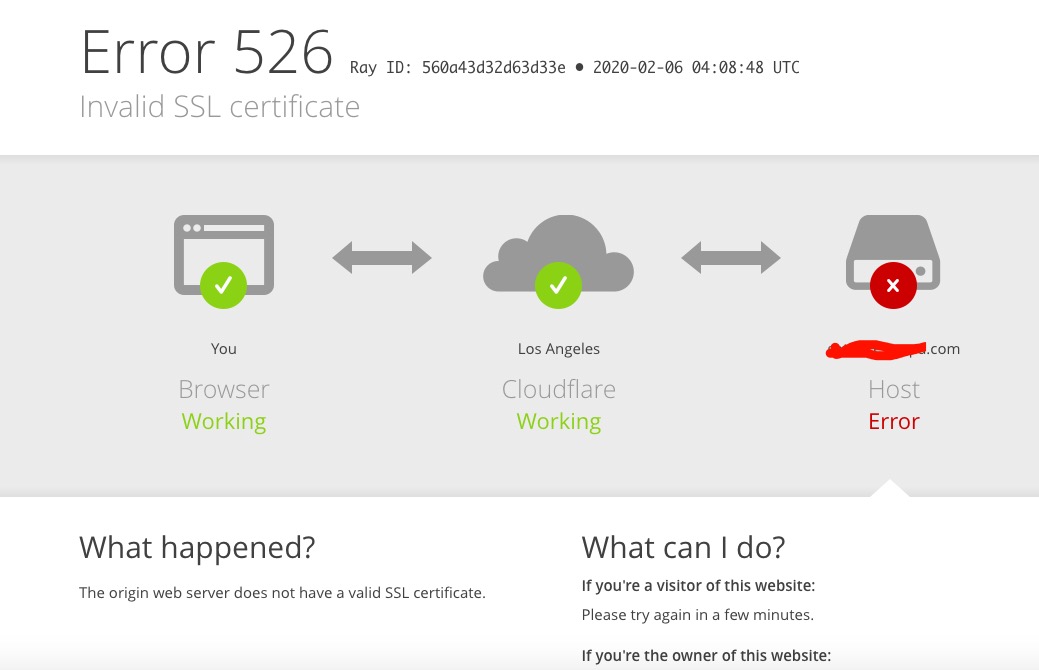Click the green "Working" status under Browser
Screen dimensions: 1039x670
click(x=224, y=421)
